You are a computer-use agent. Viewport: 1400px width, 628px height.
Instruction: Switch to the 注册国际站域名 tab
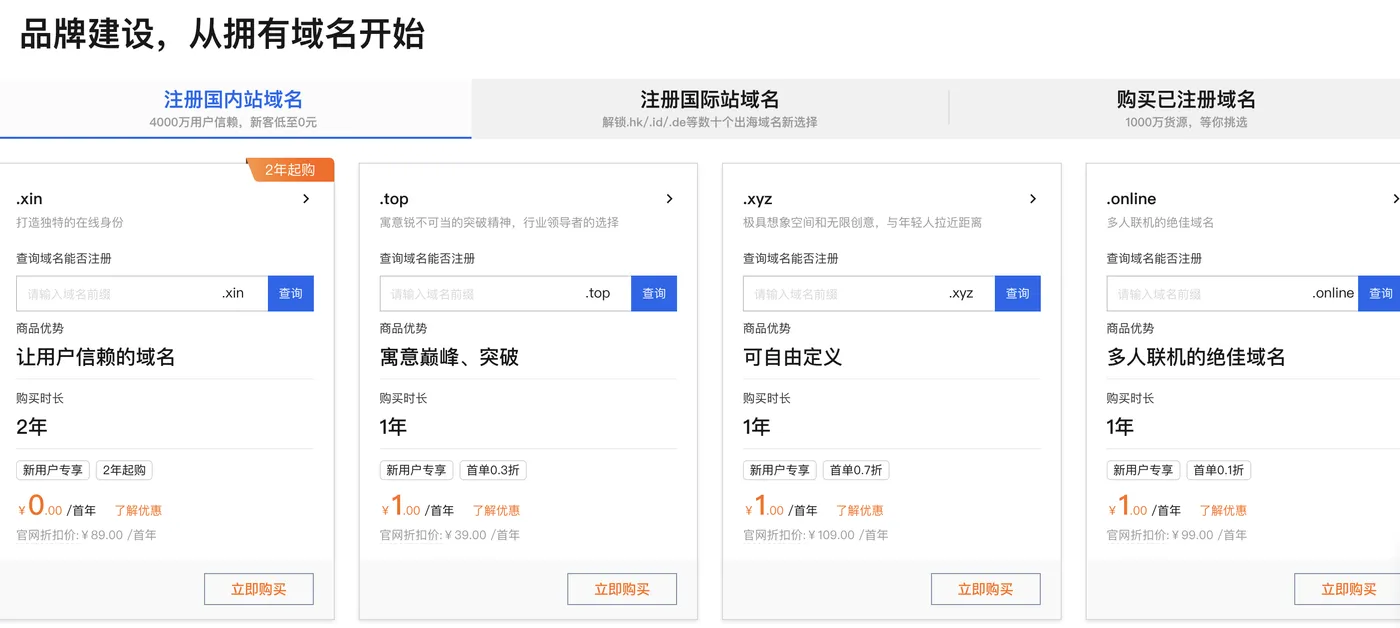click(x=710, y=107)
